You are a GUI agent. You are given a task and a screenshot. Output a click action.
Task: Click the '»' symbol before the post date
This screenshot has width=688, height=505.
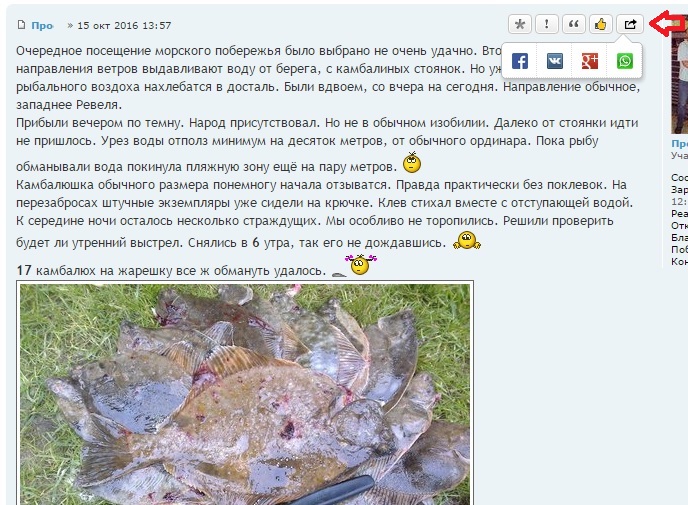[70, 25]
